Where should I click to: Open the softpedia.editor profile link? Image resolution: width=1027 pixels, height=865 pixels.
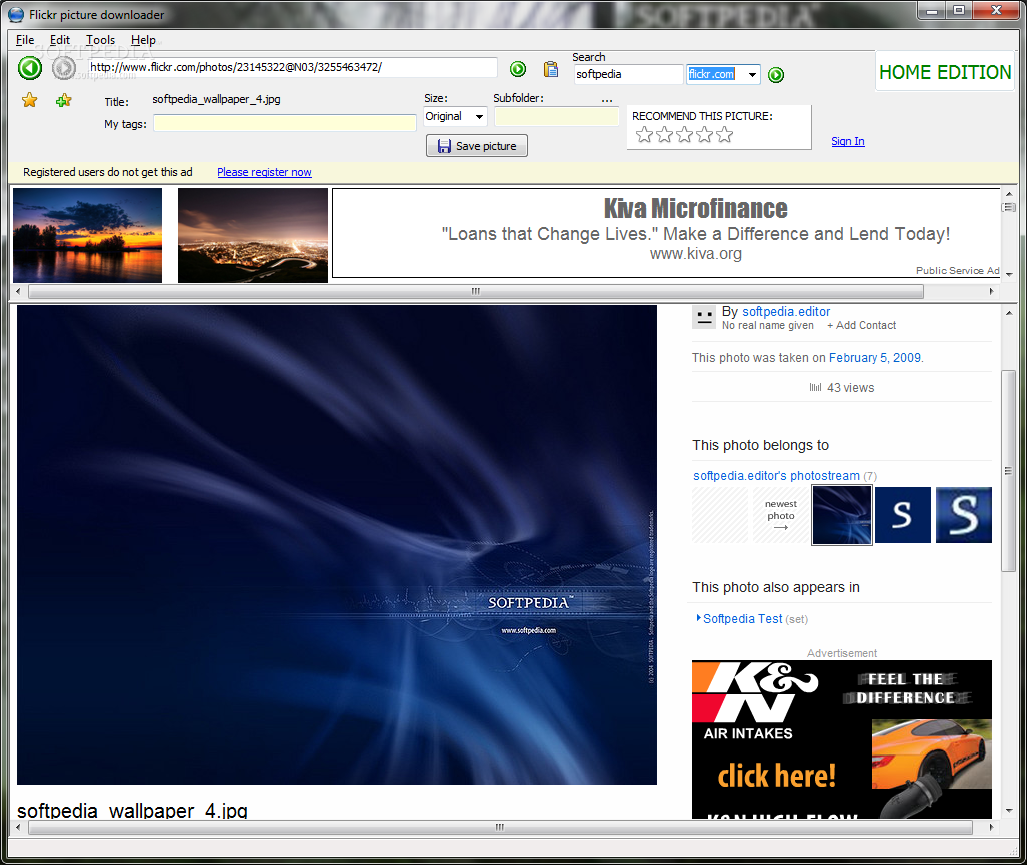tap(786, 312)
